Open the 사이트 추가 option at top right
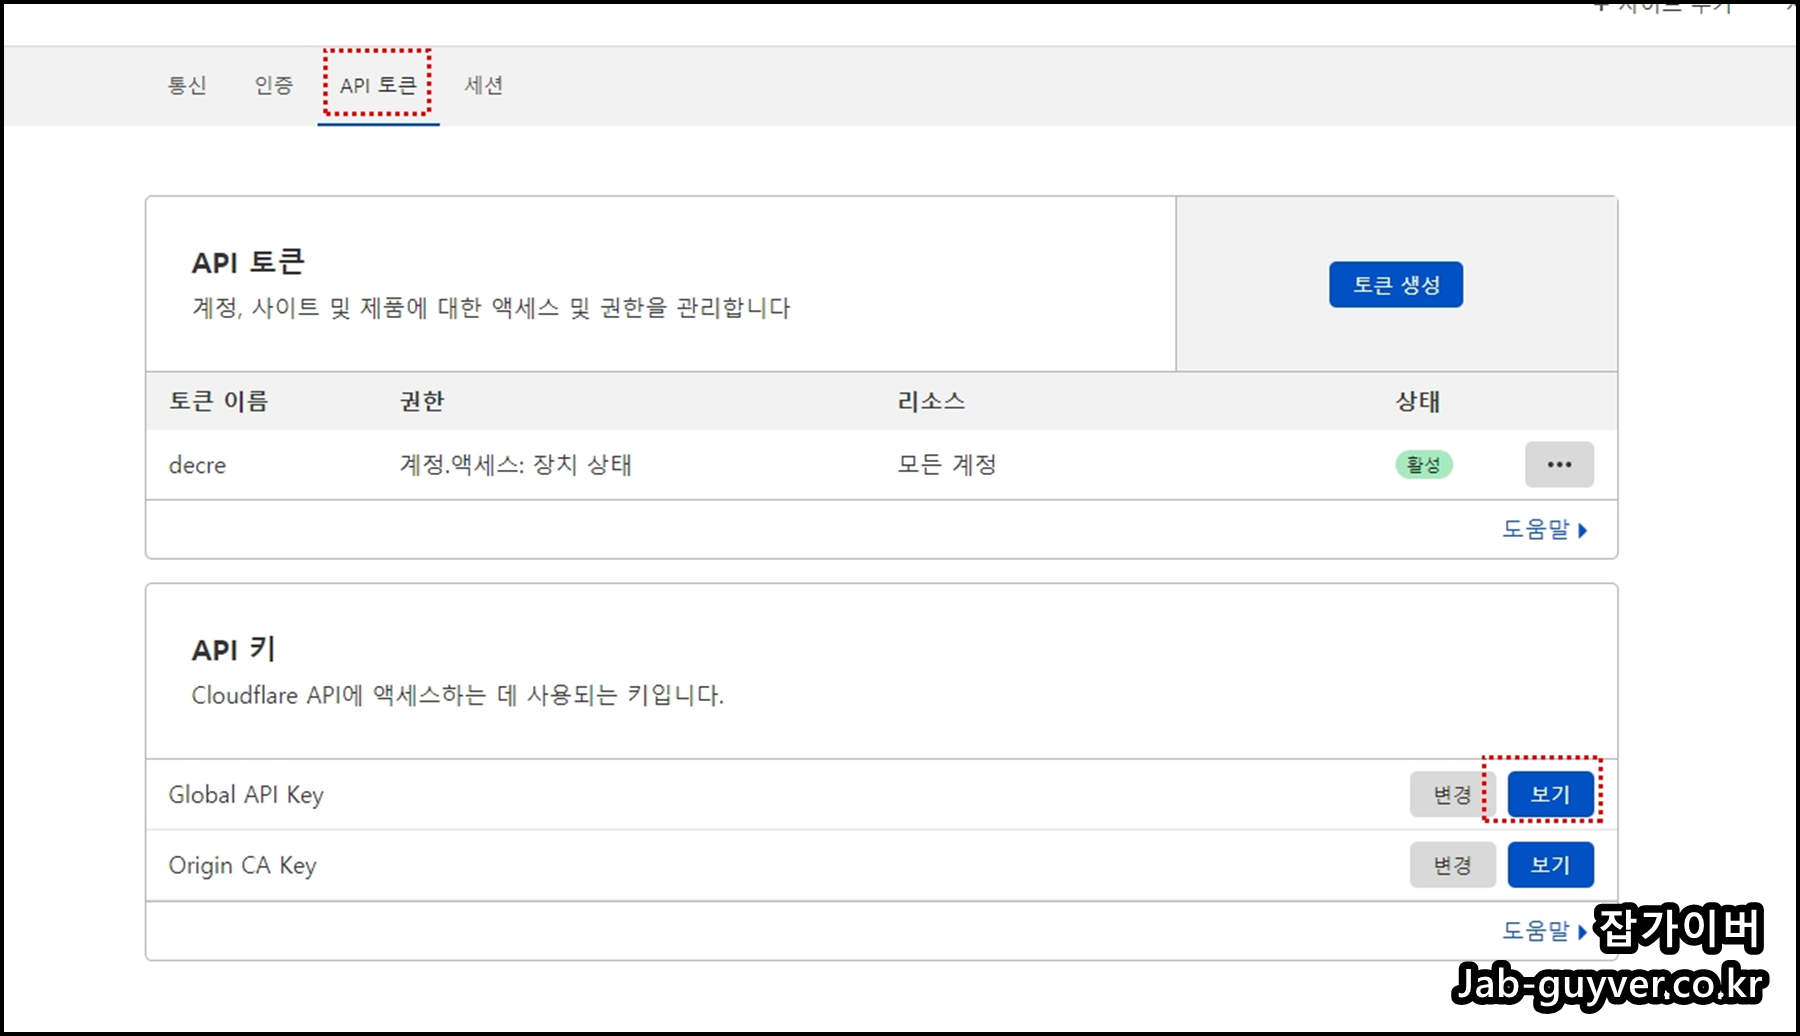Viewport: 1800px width, 1036px height. (x=1665, y=8)
